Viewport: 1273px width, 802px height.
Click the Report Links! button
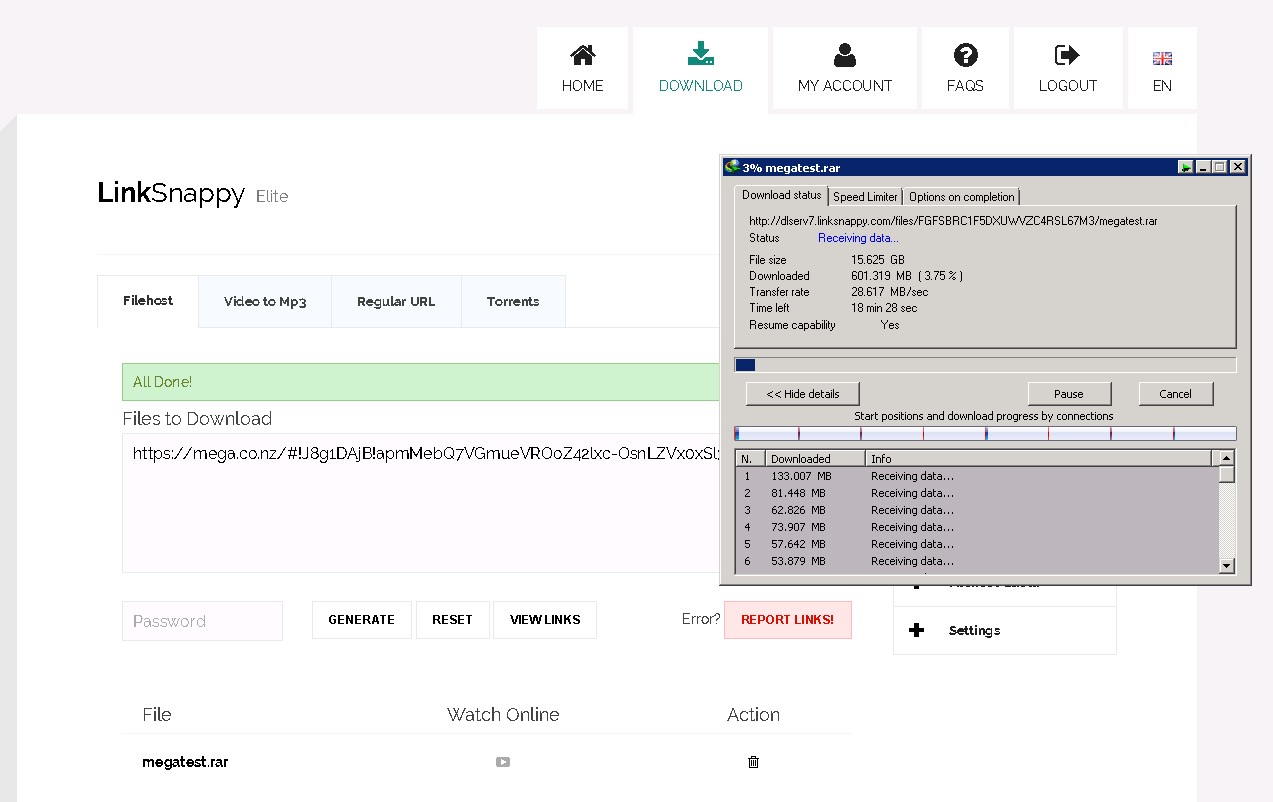[x=787, y=620]
